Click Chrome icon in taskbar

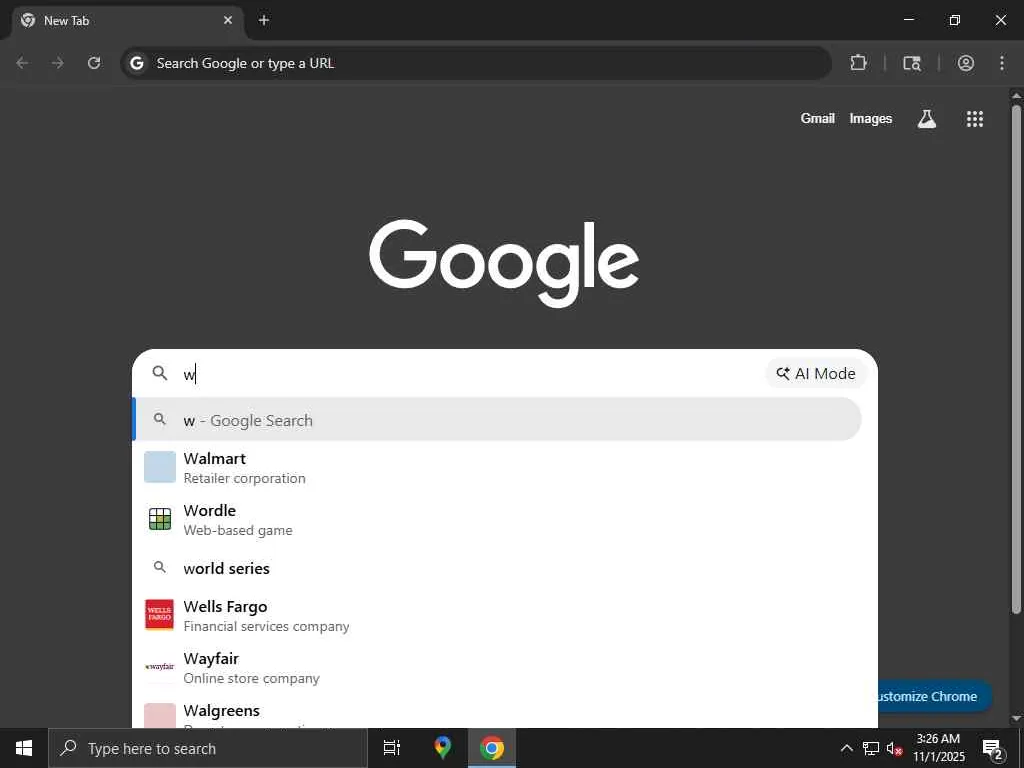tap(492, 748)
